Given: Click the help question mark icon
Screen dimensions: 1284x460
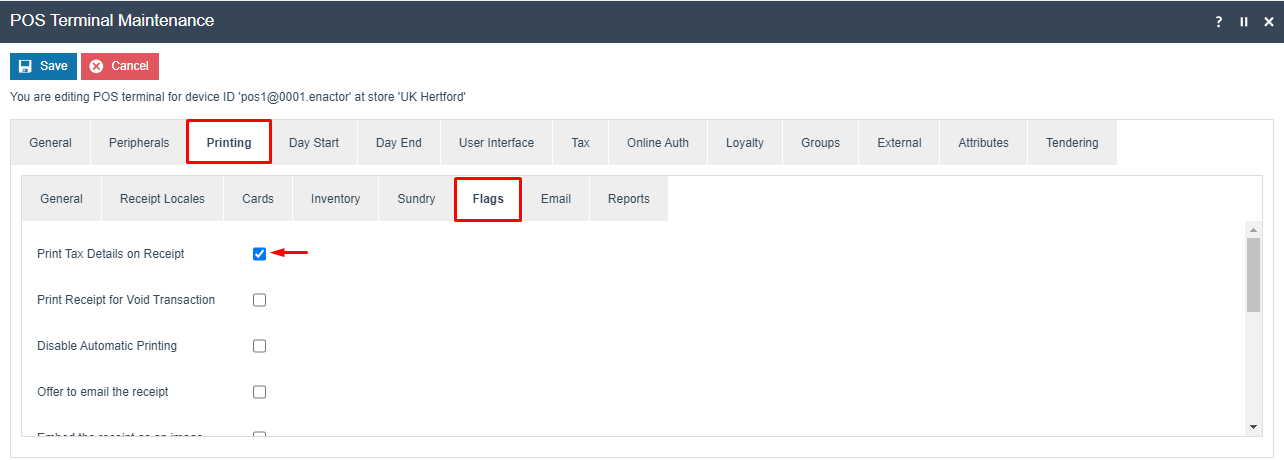Looking at the screenshot, I should (x=1219, y=21).
